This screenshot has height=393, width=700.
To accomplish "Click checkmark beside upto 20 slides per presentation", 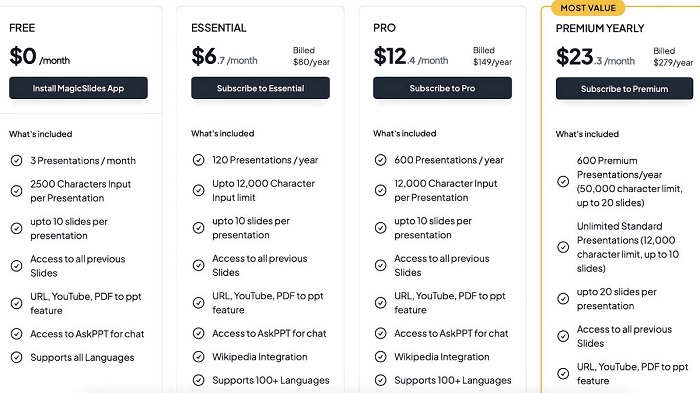I will pos(563,298).
